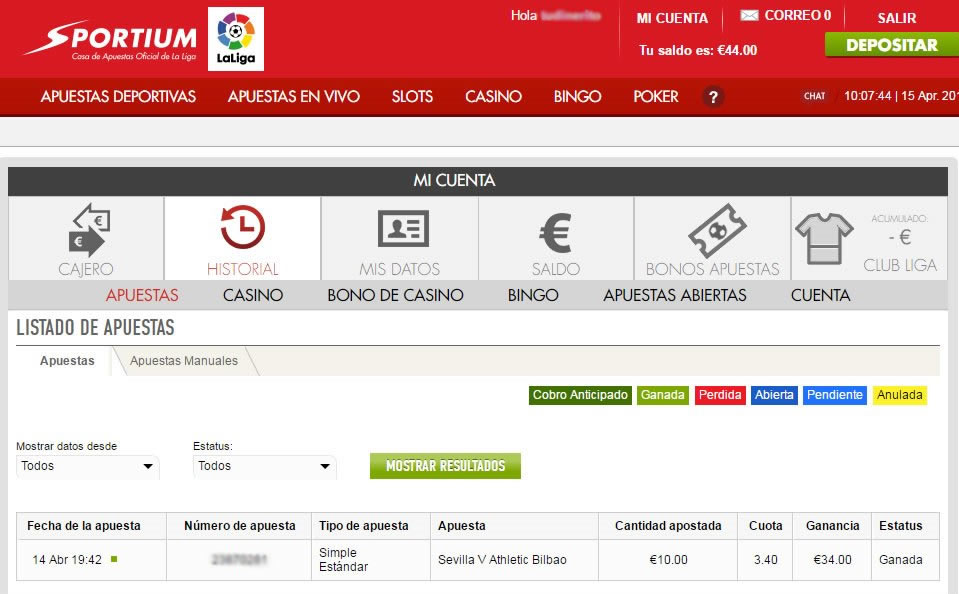The height and width of the screenshot is (594, 959).
Task: Open the Mostrar datos desde dropdown
Action: (87, 466)
